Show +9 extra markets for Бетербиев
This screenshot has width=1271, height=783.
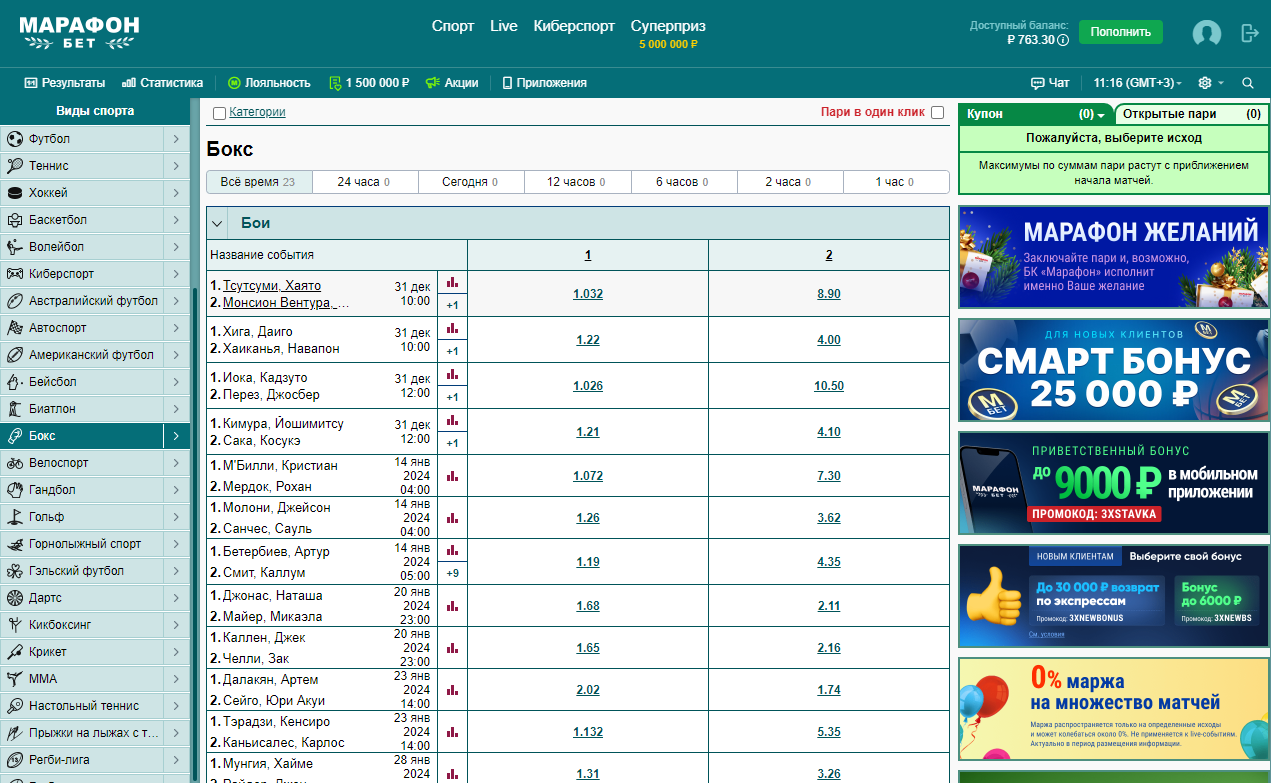tap(452, 573)
